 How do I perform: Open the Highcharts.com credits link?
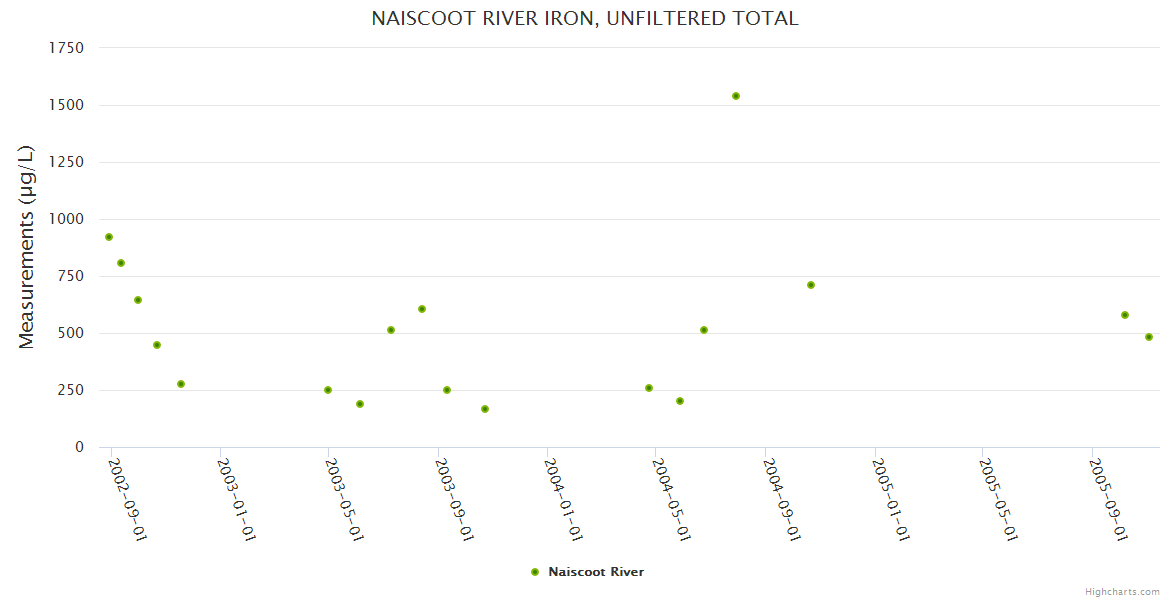point(1122,592)
